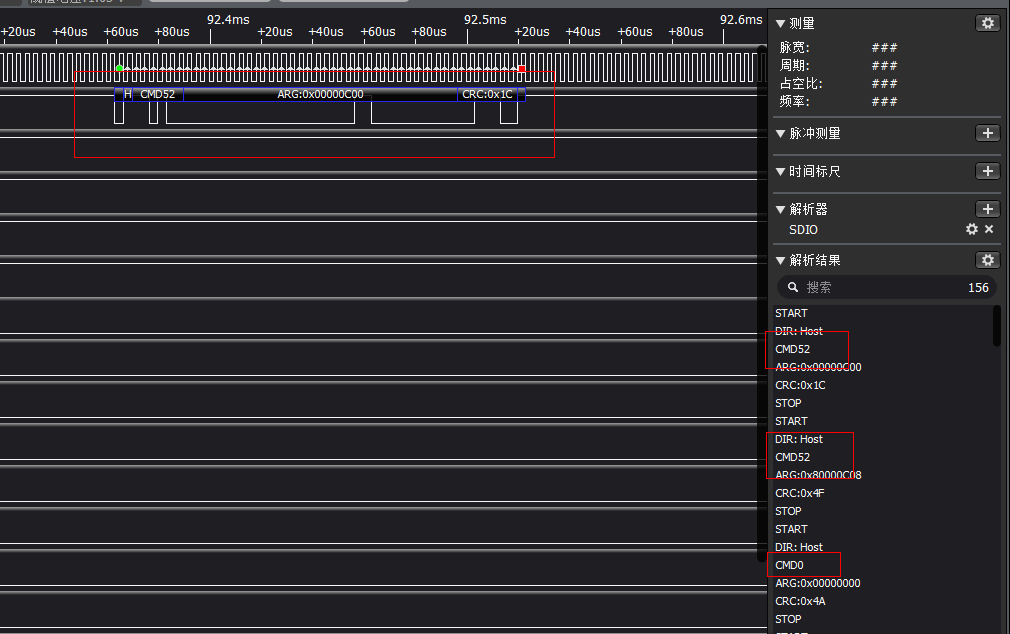1010x634 pixels.
Task: Collapse the 解析器 section
Action: click(781, 209)
